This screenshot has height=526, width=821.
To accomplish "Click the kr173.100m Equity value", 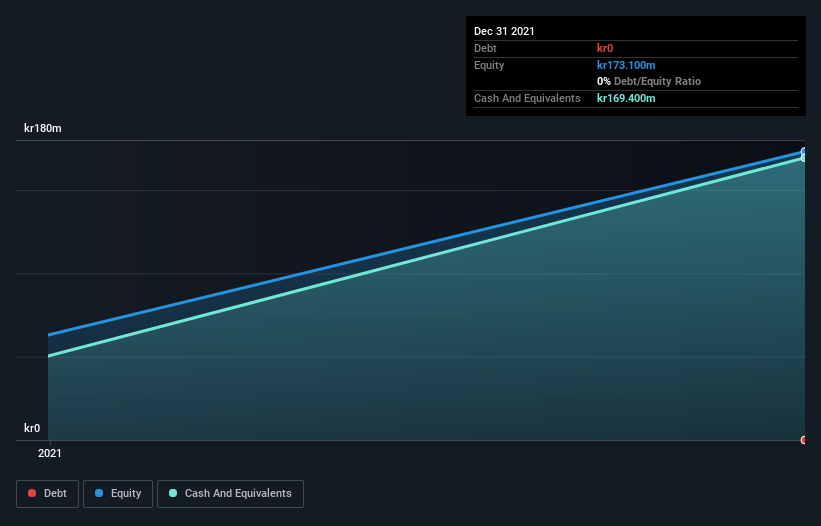I will tap(626, 65).
